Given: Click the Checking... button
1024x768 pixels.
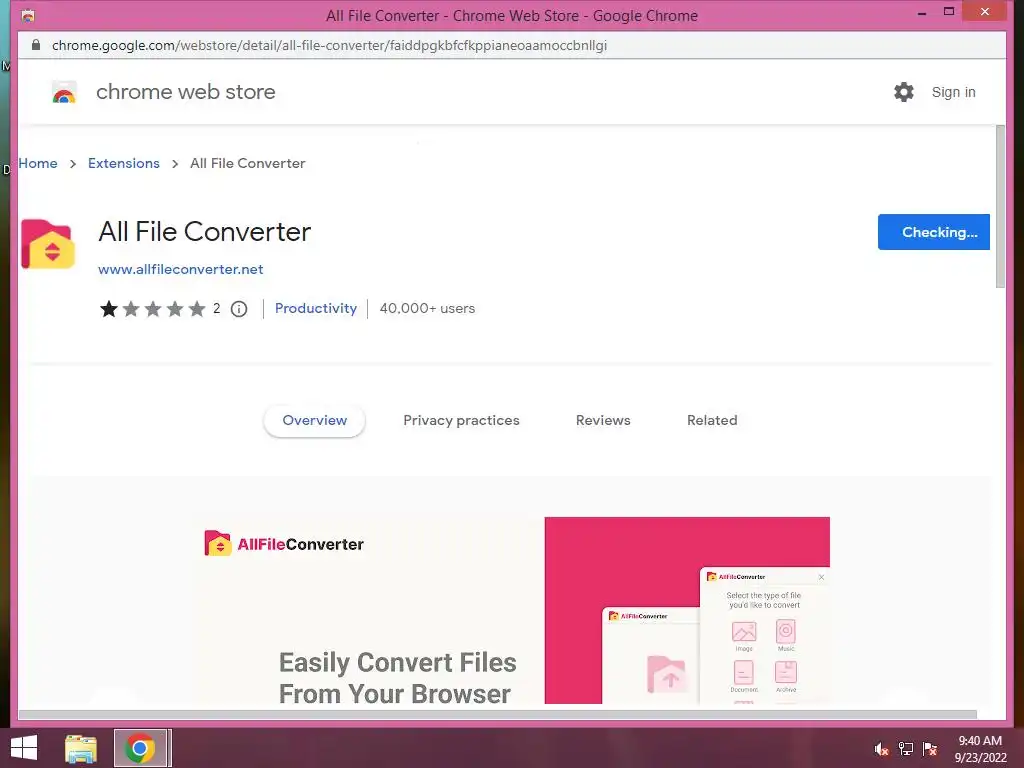Looking at the screenshot, I should (x=934, y=232).
